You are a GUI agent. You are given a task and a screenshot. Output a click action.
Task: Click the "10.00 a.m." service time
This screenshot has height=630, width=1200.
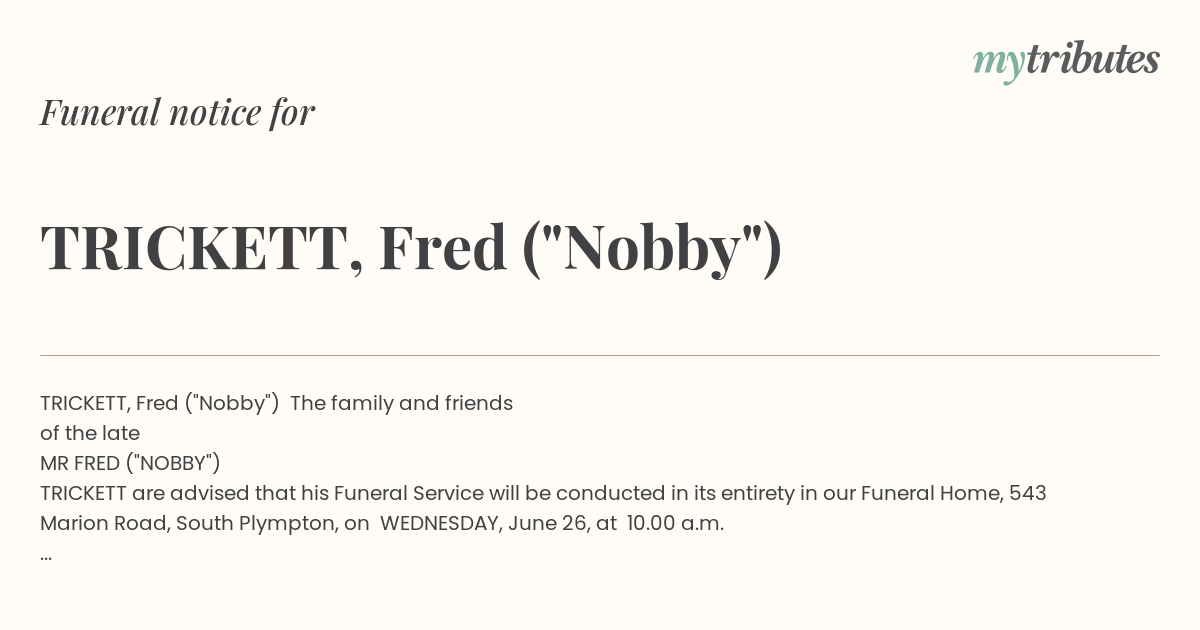[x=675, y=523]
